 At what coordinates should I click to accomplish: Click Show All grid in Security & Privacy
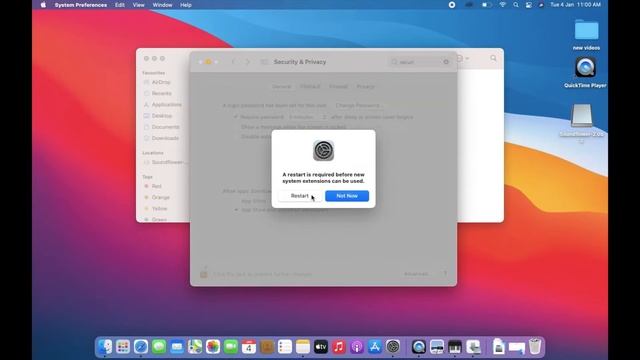(264, 62)
